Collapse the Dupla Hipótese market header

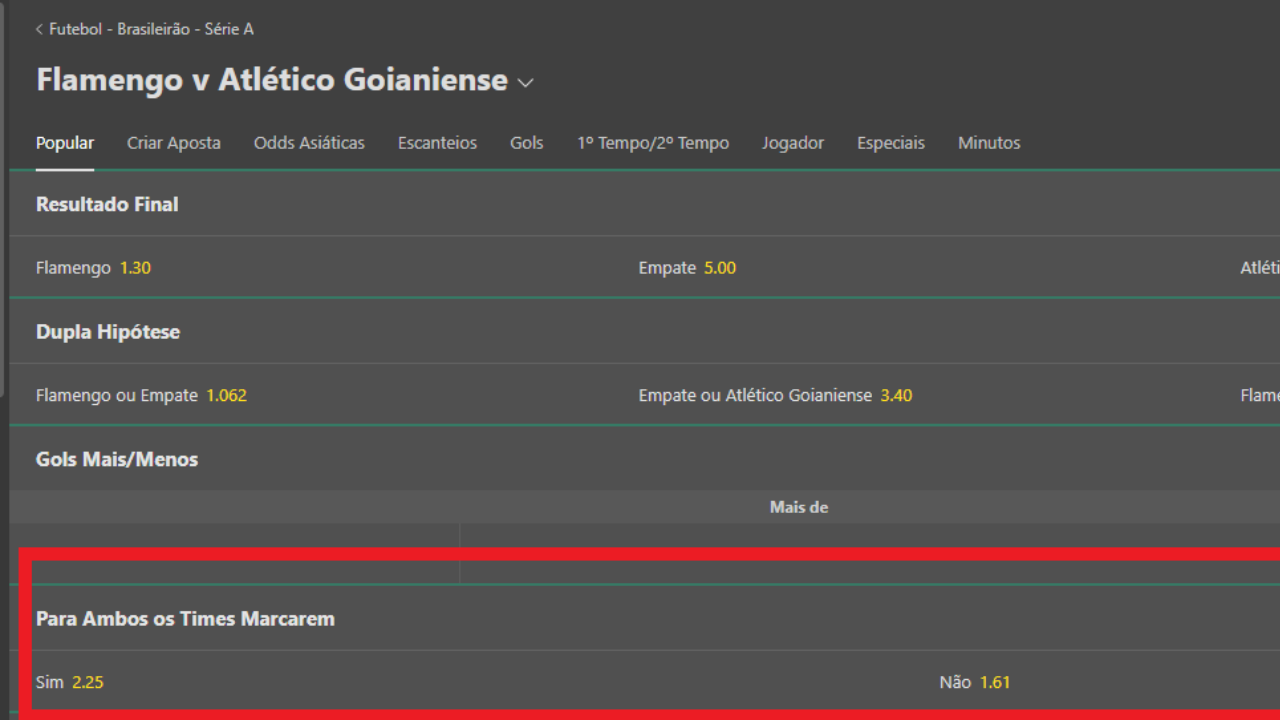coord(645,332)
